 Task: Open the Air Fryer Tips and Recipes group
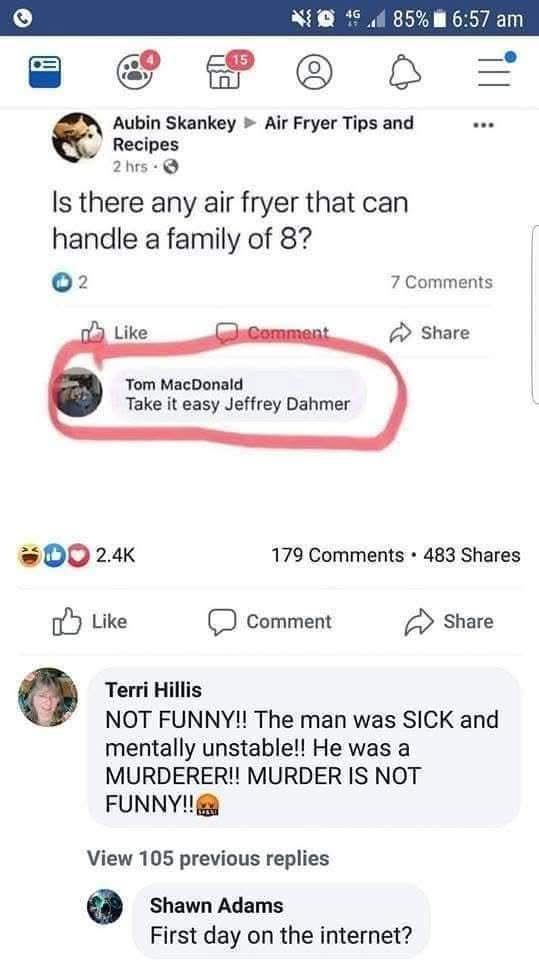263,133
